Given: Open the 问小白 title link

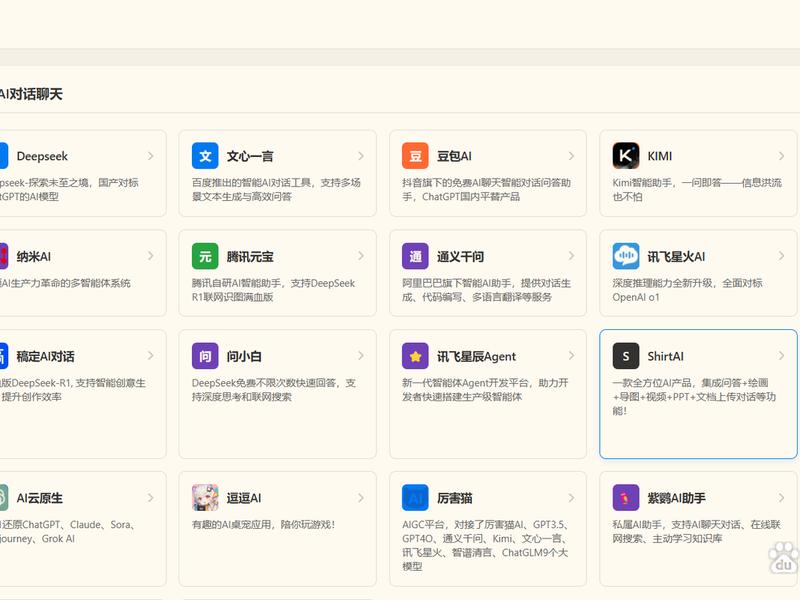Looking at the screenshot, I should point(244,357).
